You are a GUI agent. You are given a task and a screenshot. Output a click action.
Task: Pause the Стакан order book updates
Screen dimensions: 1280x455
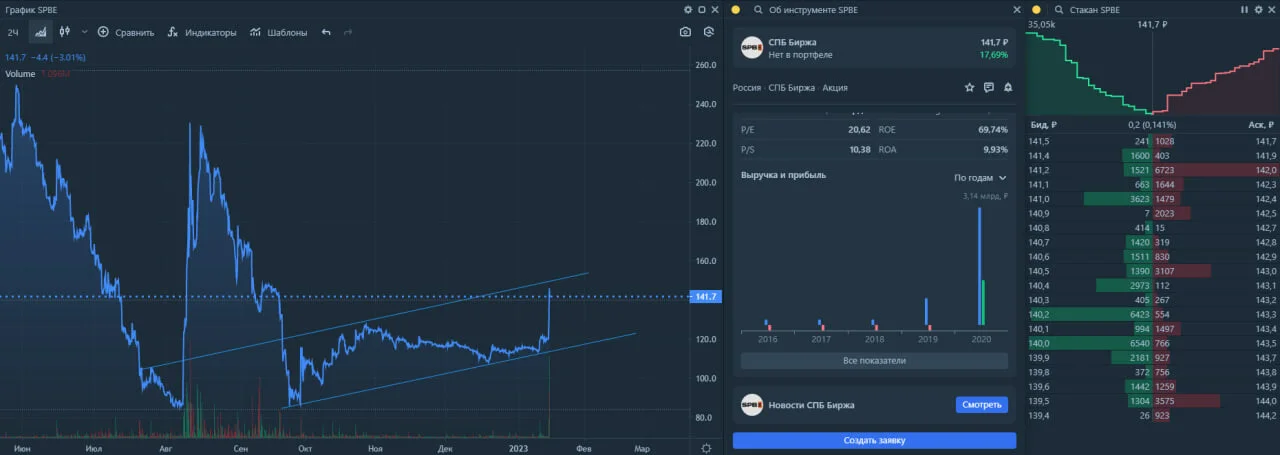[x=1244, y=9]
